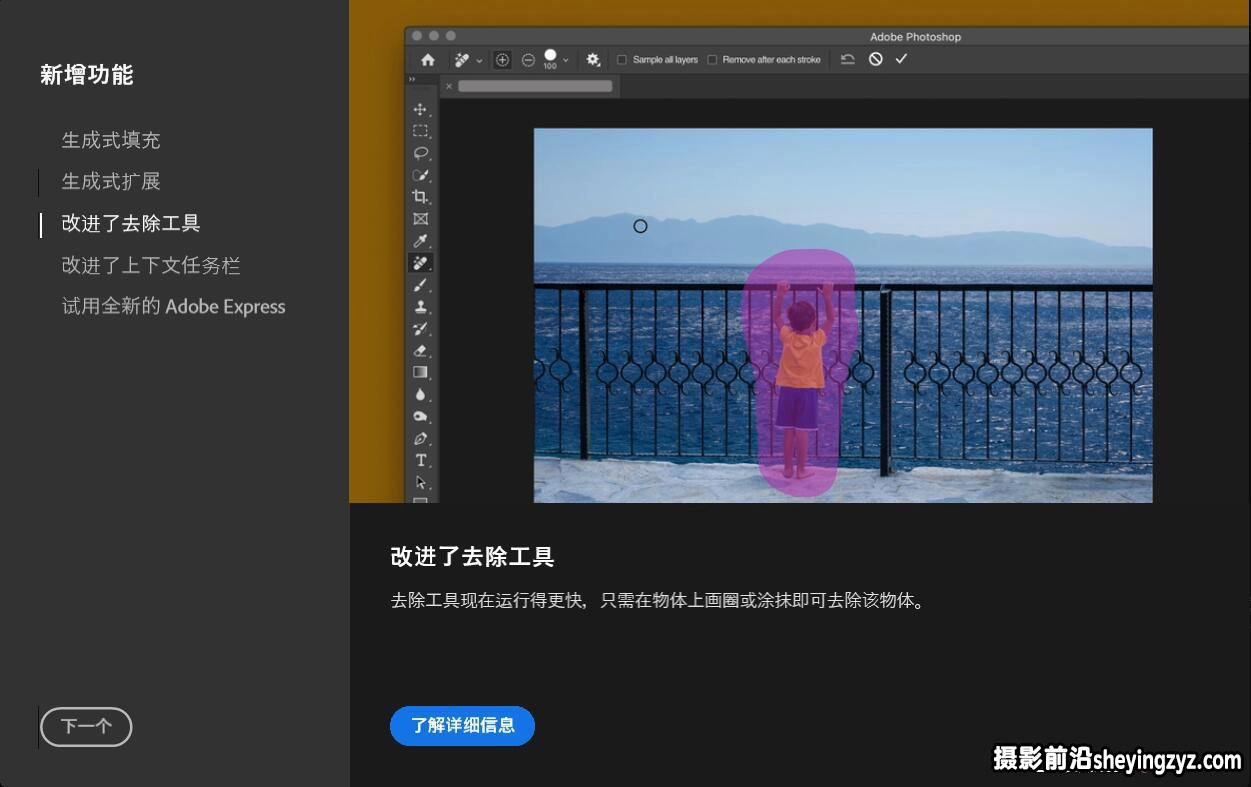Select the Pen tool

pyautogui.click(x=420, y=438)
